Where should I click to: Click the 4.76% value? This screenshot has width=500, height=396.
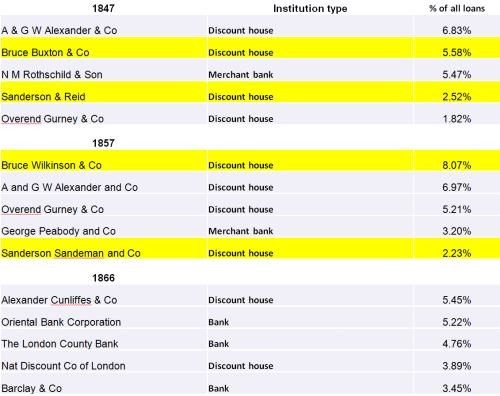457,344
